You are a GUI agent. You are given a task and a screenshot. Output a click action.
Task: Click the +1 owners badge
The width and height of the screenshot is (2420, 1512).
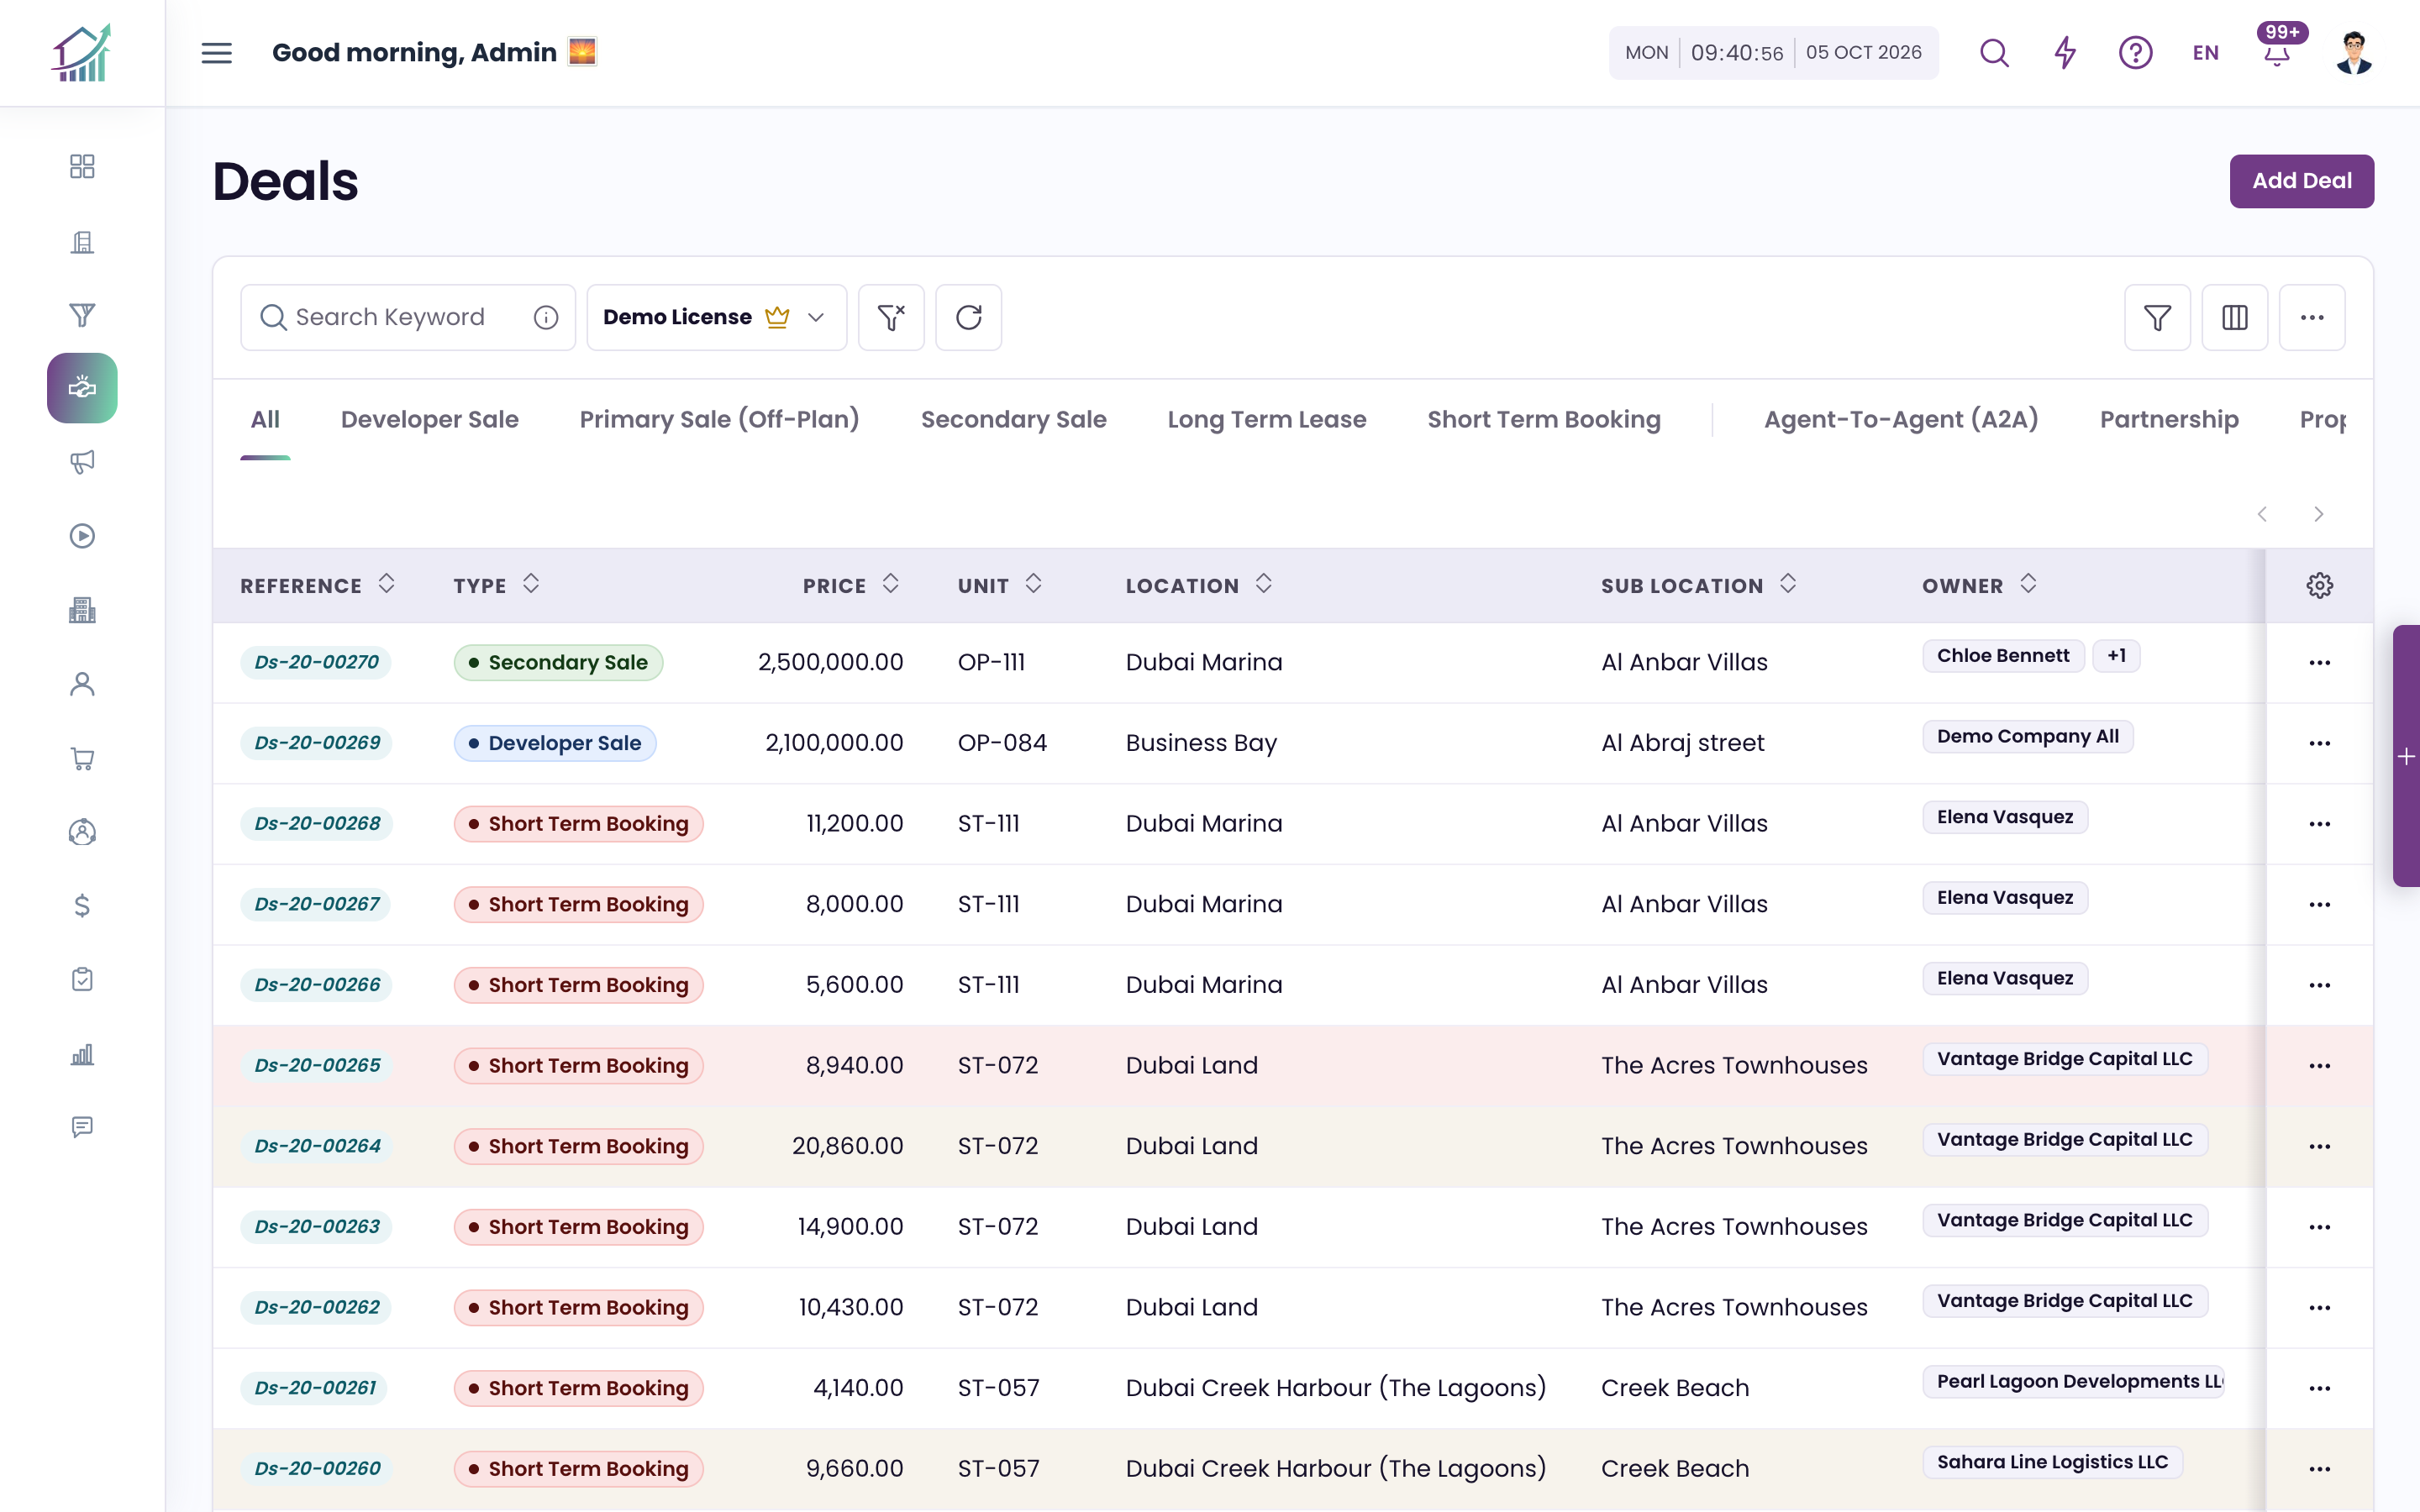coord(2116,656)
